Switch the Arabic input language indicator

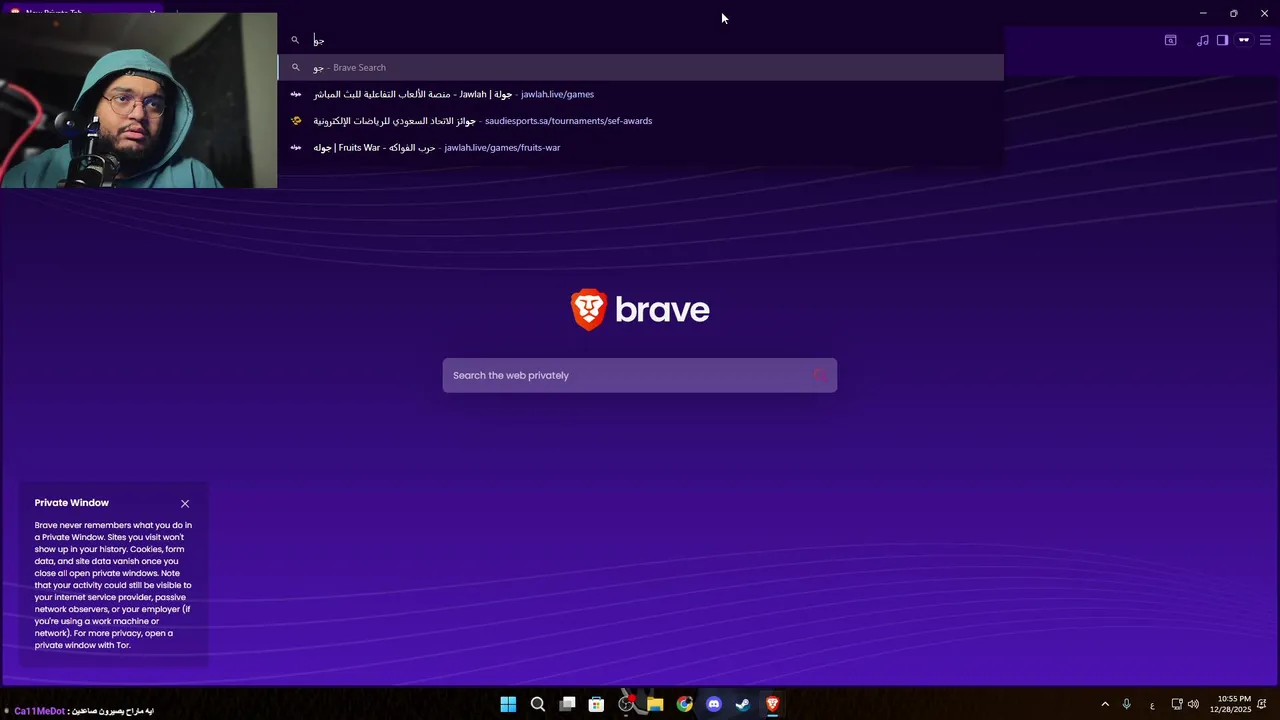(x=1152, y=704)
